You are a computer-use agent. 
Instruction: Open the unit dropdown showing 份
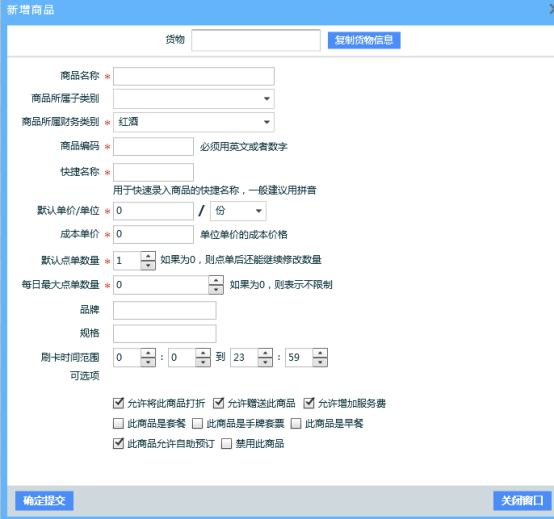[238, 211]
